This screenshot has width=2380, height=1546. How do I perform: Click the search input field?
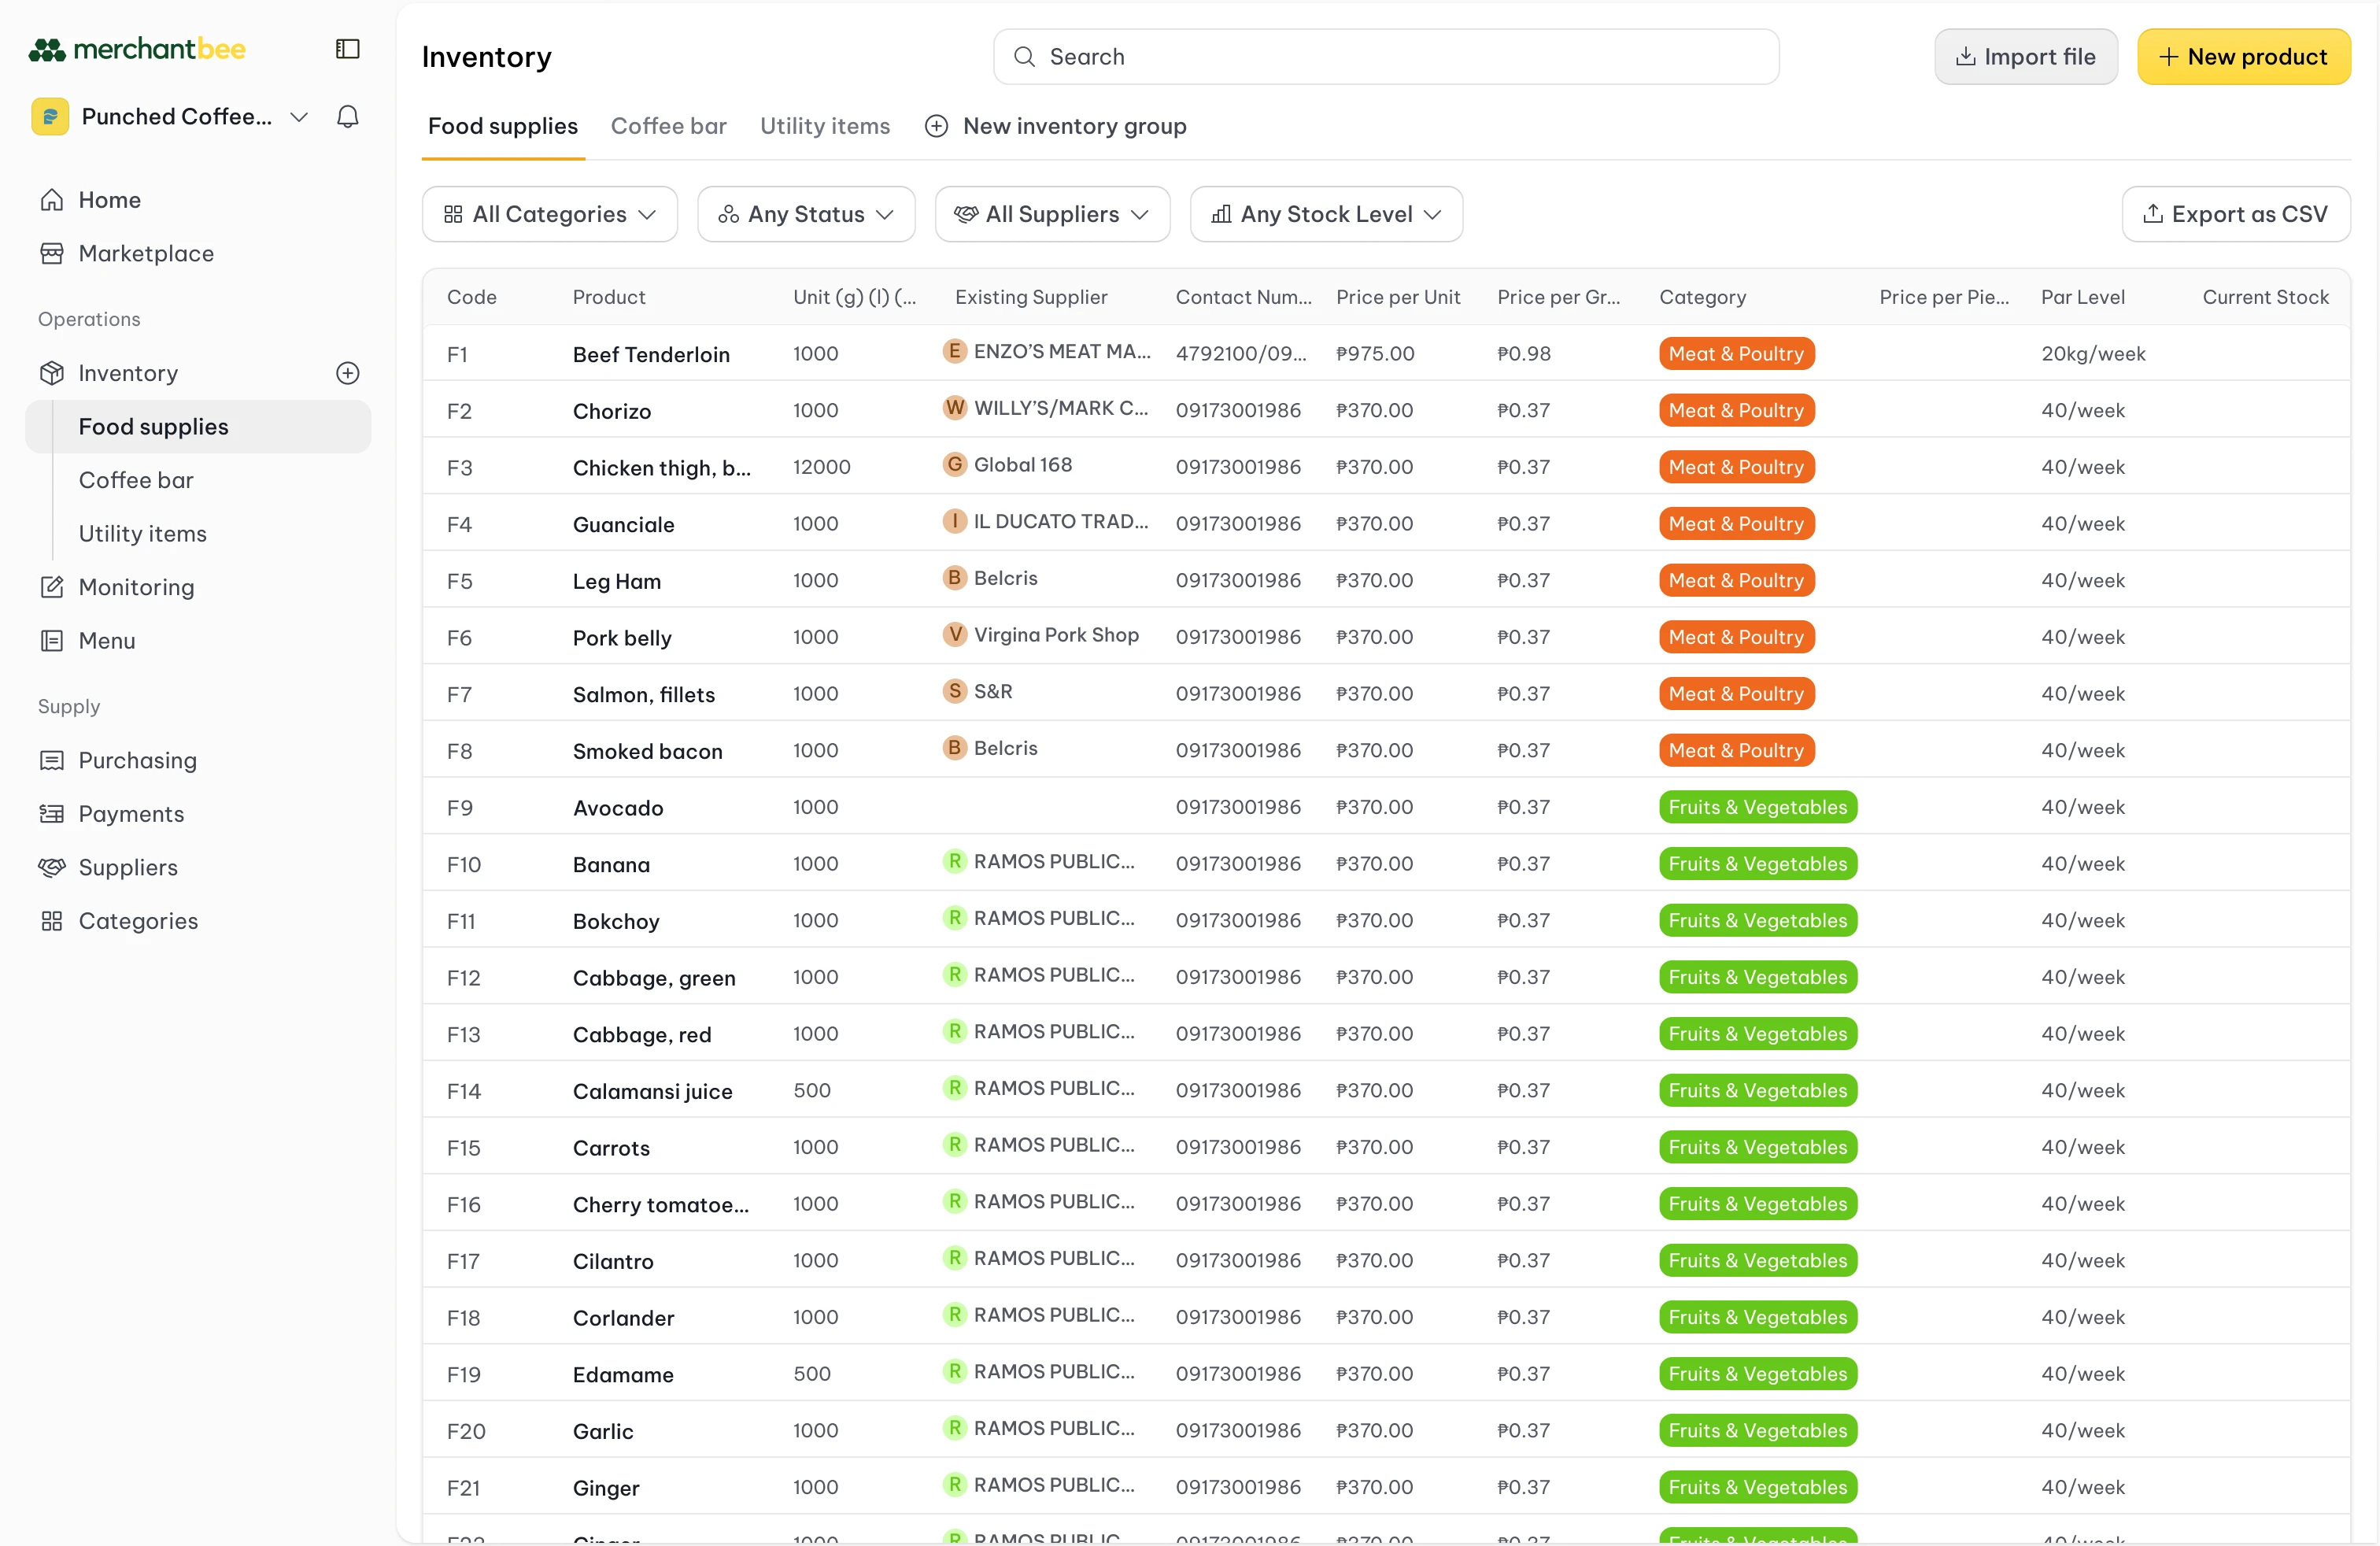pos(1385,56)
